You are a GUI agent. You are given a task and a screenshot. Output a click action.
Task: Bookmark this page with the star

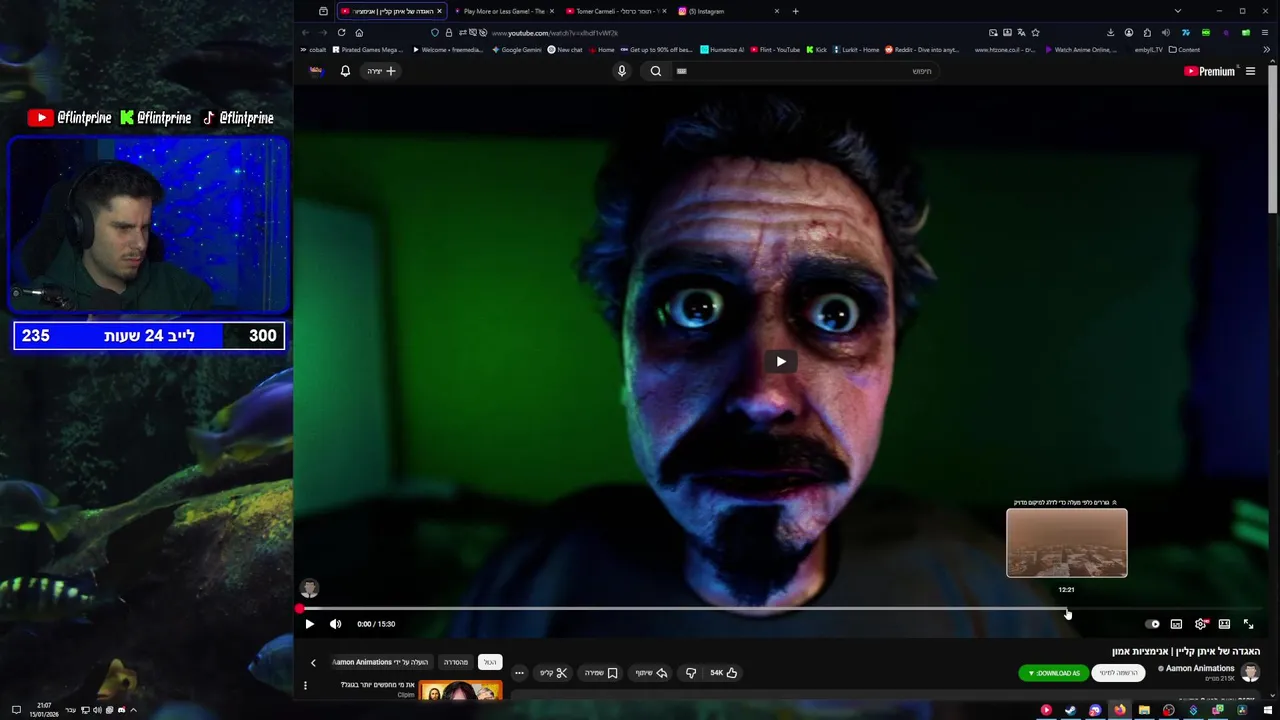tap(1035, 32)
